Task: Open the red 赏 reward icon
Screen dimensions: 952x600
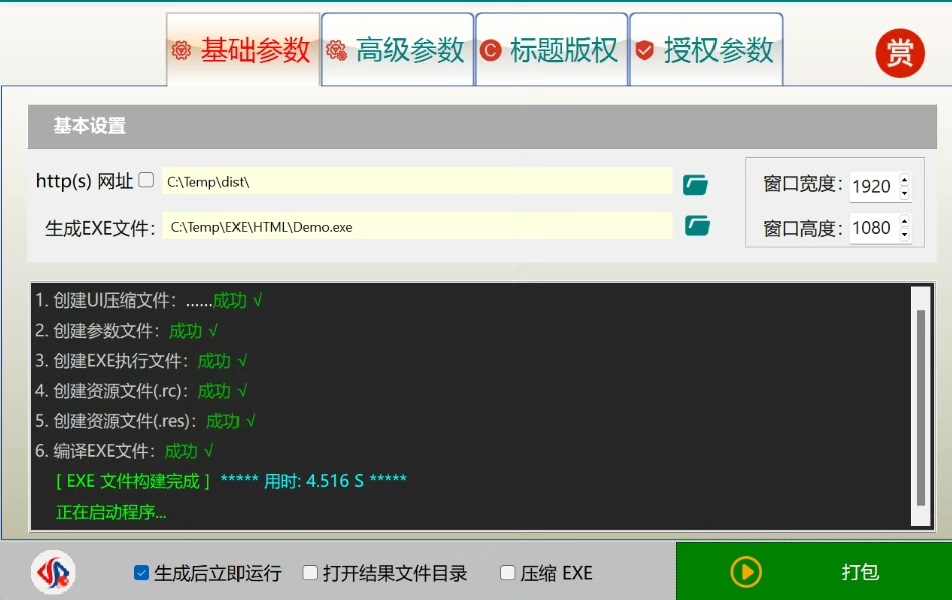Action: tap(900, 53)
